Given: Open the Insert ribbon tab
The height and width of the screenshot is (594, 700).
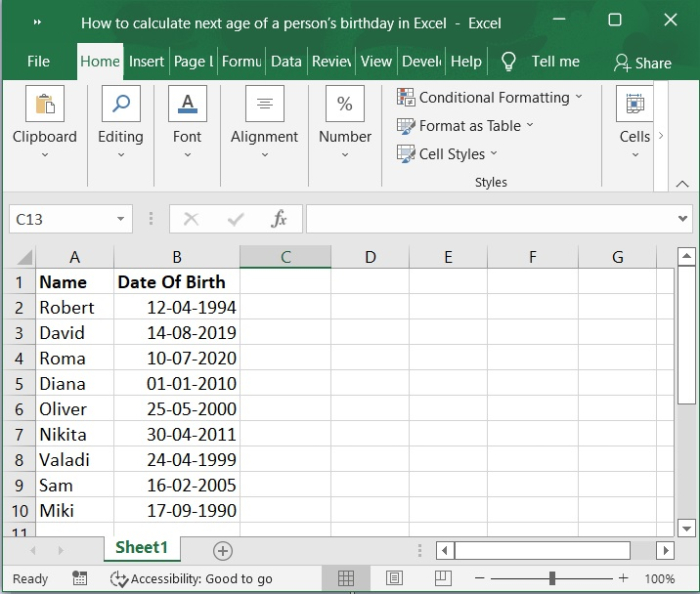Looking at the screenshot, I should [x=146, y=61].
